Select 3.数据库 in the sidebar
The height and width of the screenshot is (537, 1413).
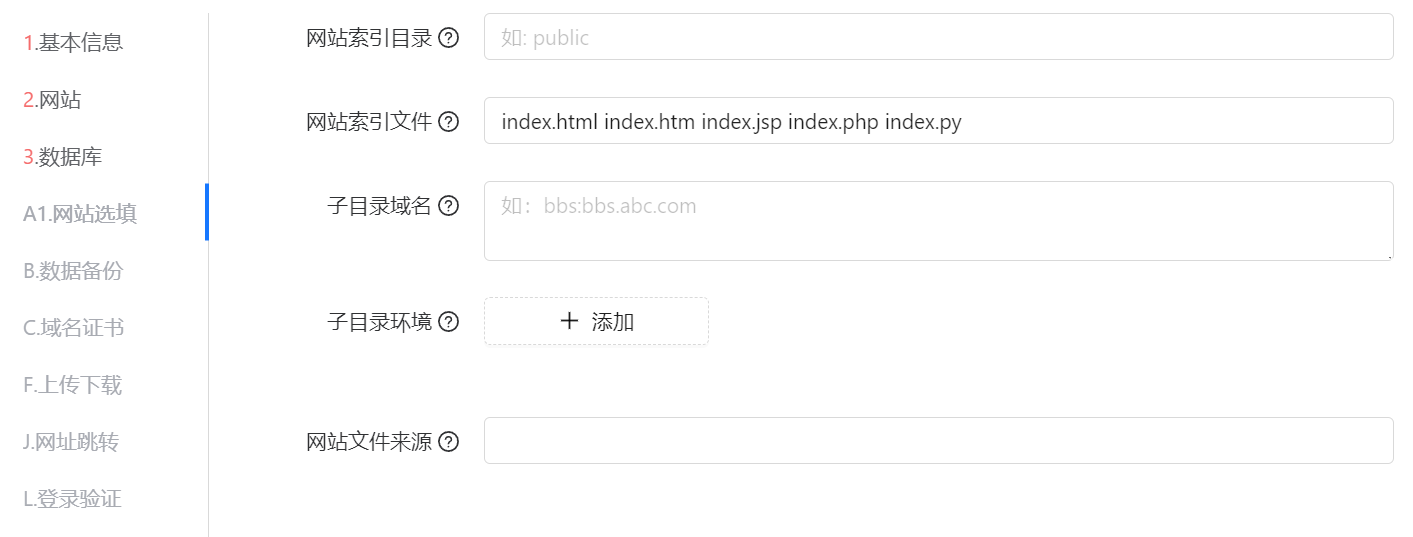click(63, 157)
